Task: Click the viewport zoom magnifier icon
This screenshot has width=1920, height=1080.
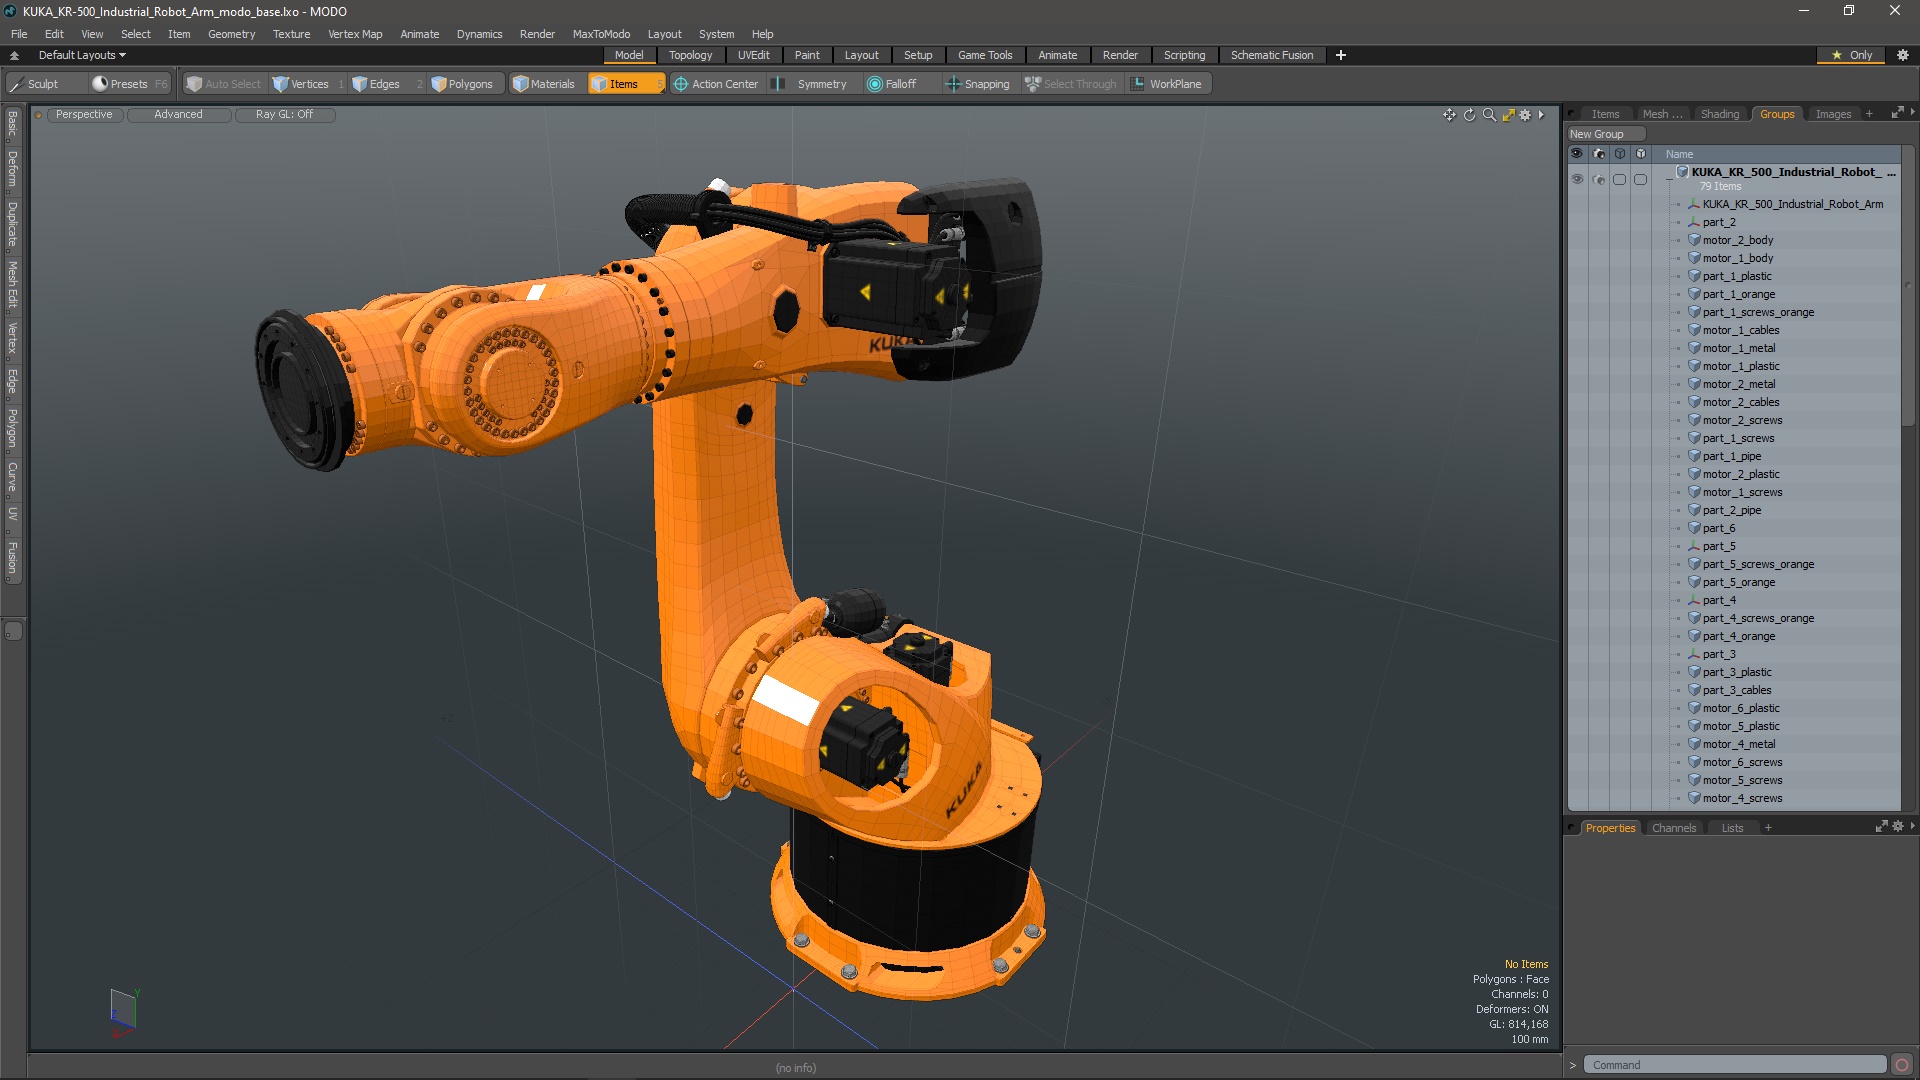Action: coord(1489,115)
